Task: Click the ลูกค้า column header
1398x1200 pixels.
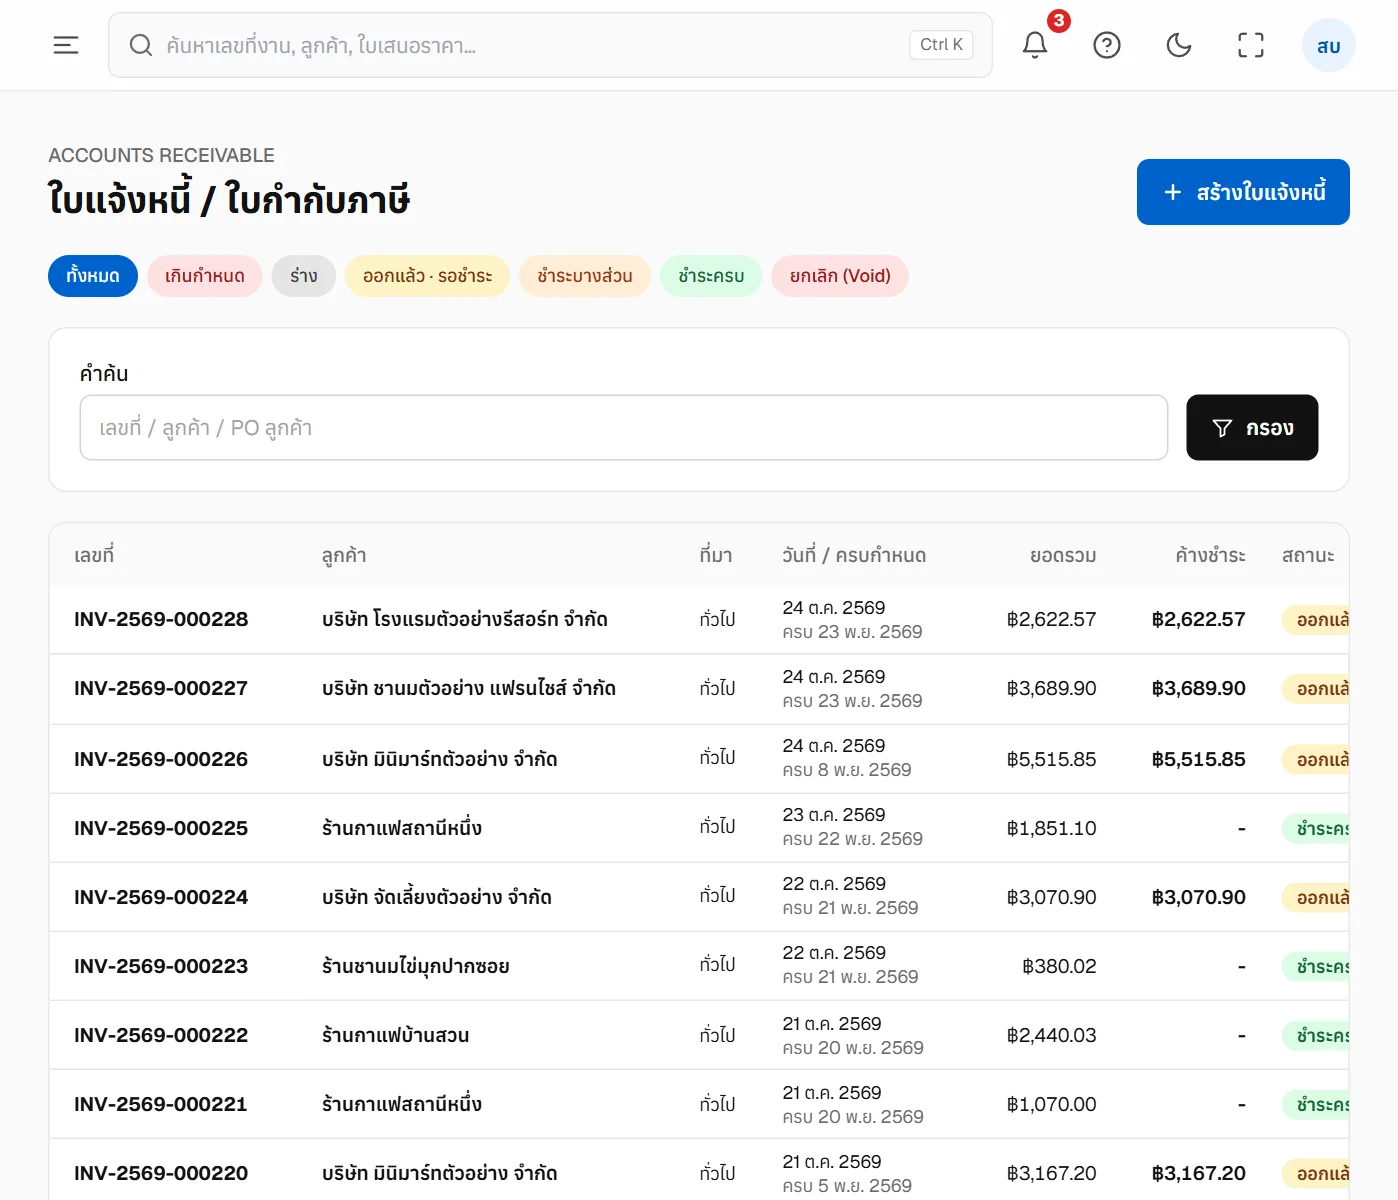Action: pyautogui.click(x=344, y=555)
